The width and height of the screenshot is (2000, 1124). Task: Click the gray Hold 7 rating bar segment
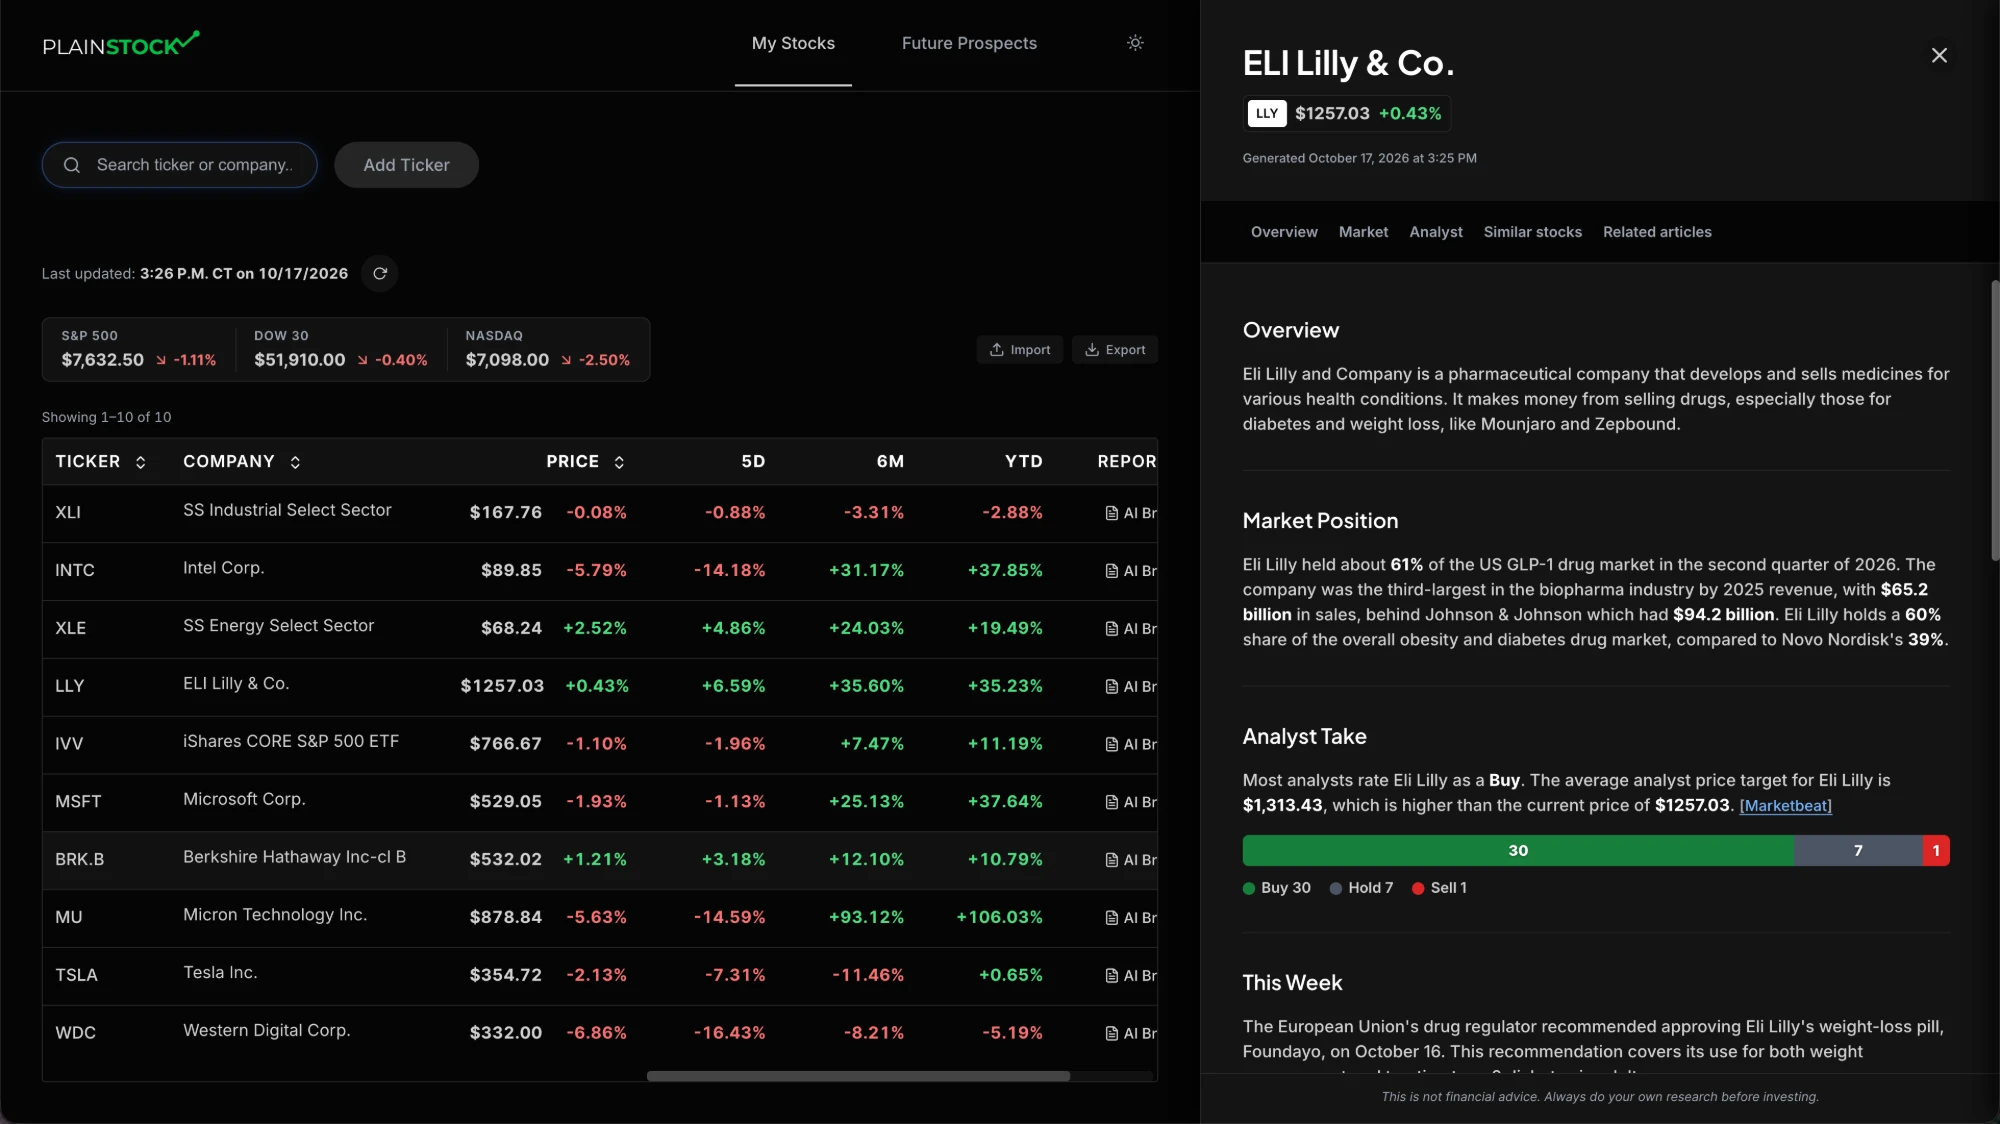pos(1858,851)
